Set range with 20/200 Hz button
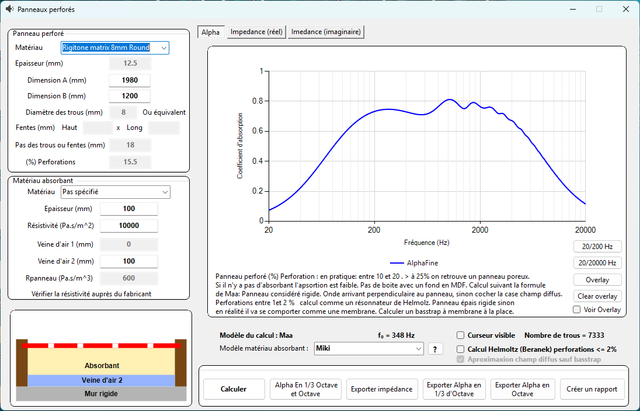This screenshot has width=640, height=411. pyautogui.click(x=597, y=247)
